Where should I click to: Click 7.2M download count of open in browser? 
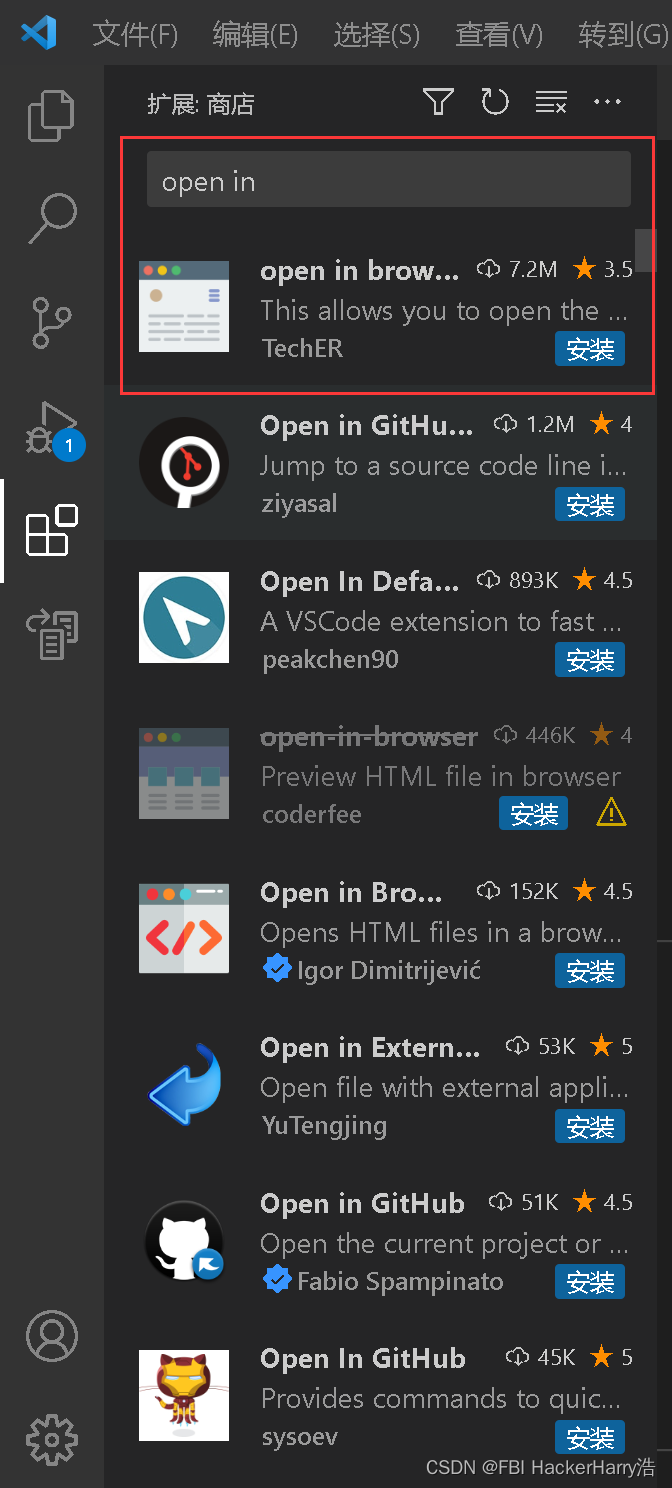tap(517, 269)
